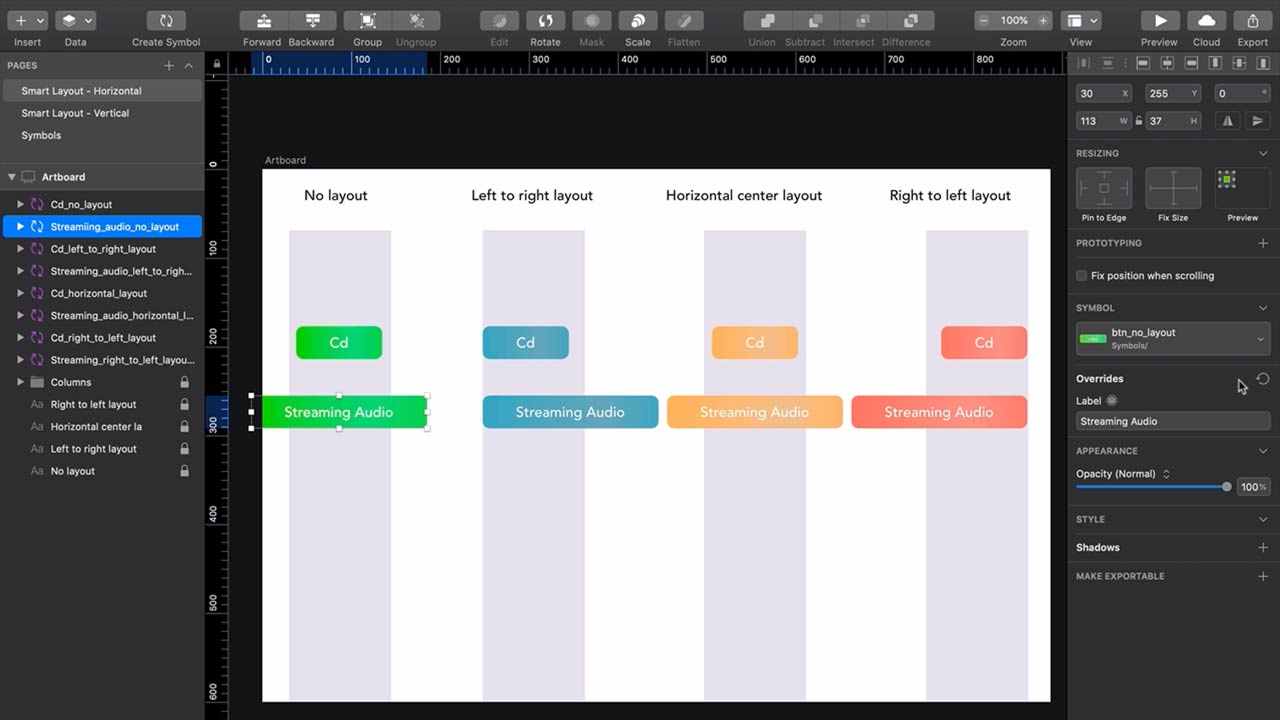This screenshot has width=1280, height=720.
Task: Select the Streaming Audio label override field
Action: [x=1172, y=420]
